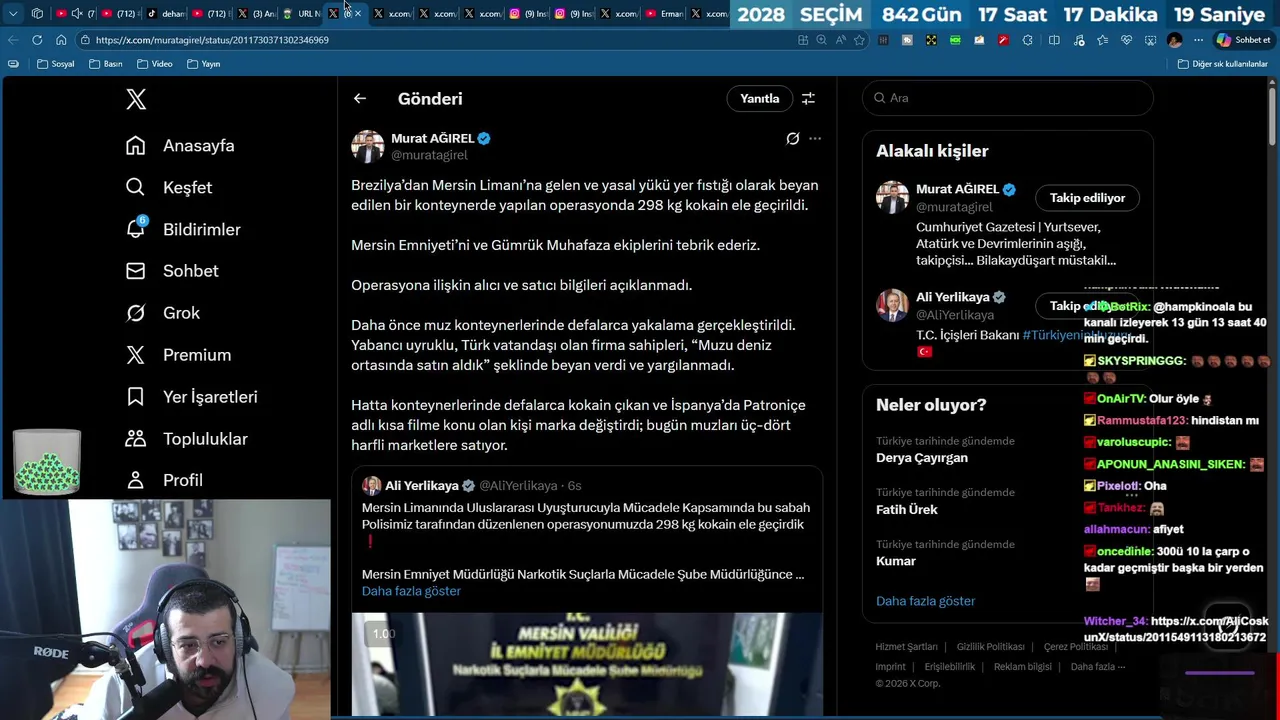Show more trends via Daha fazla göster
The height and width of the screenshot is (720, 1280).
(925, 601)
